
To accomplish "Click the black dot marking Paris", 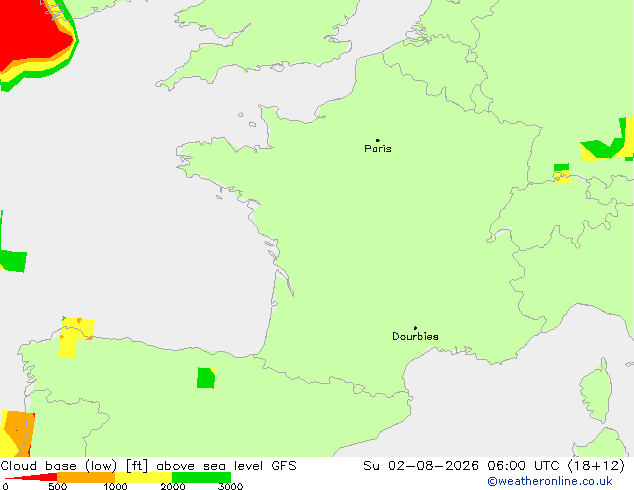I will (378, 140).
